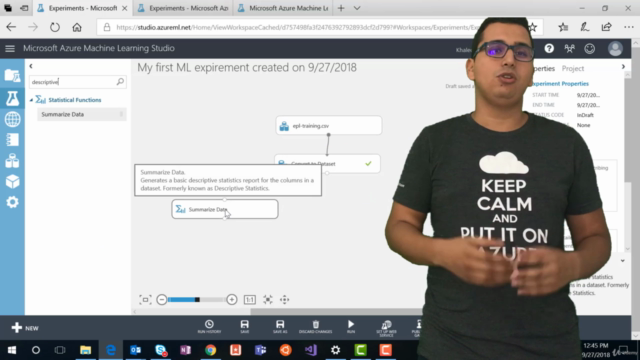Click the fit to screen arrows icon
Screen dimensions: 640x360
268,300
